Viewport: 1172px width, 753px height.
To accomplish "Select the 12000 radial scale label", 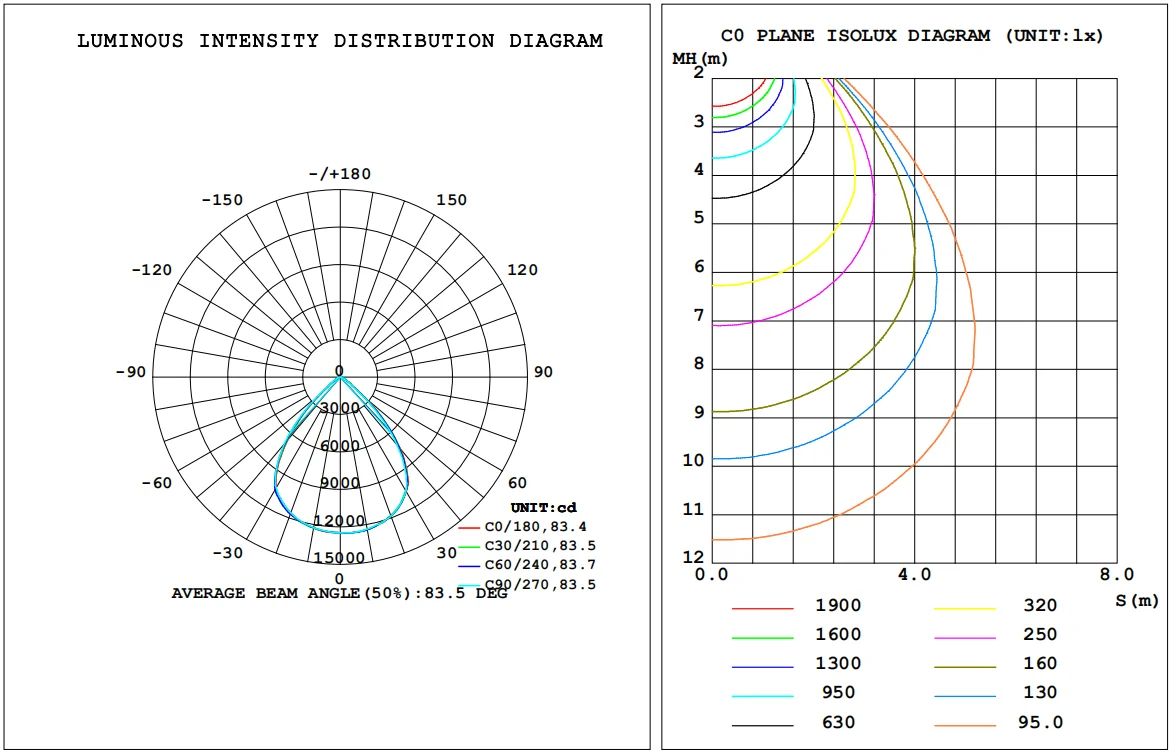I will pos(339,521).
